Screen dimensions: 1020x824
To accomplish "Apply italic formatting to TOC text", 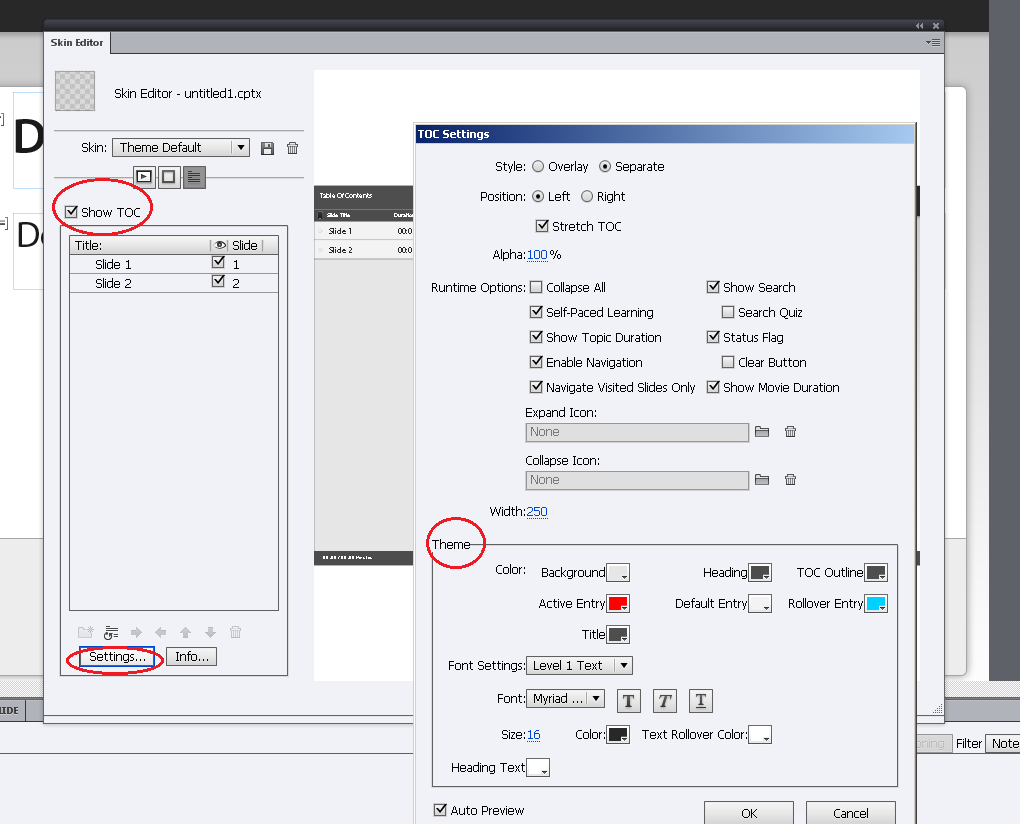I will click(x=664, y=700).
